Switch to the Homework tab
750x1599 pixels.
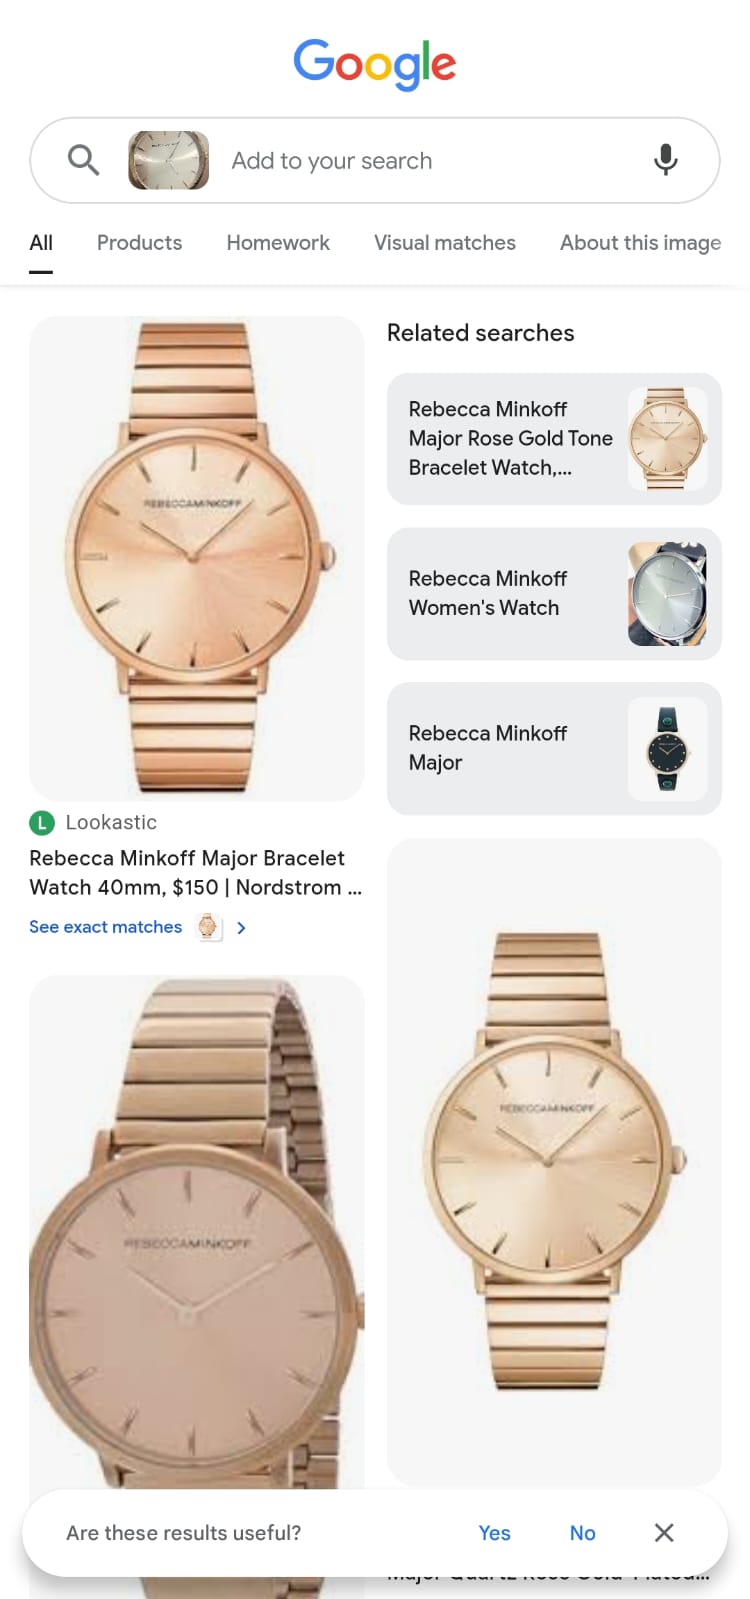[278, 243]
